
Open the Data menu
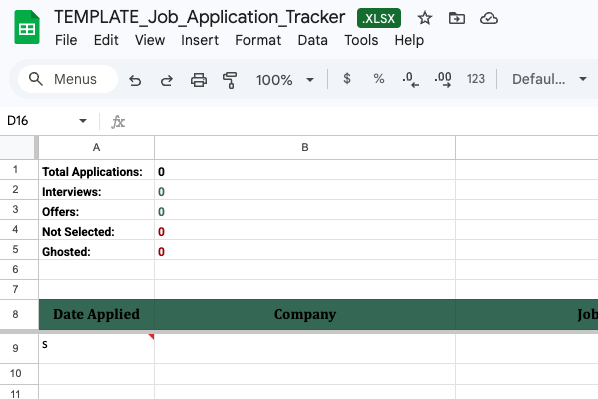coord(312,40)
